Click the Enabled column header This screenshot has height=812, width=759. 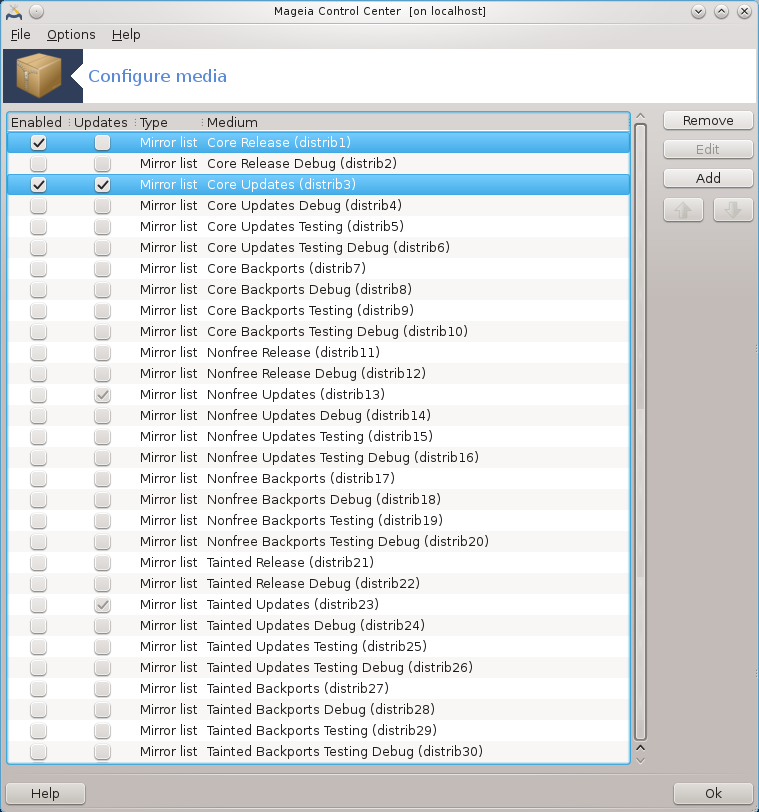(36, 122)
